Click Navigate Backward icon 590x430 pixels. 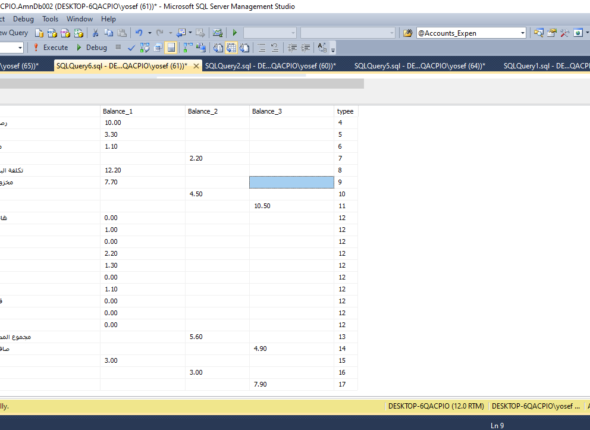point(181,33)
